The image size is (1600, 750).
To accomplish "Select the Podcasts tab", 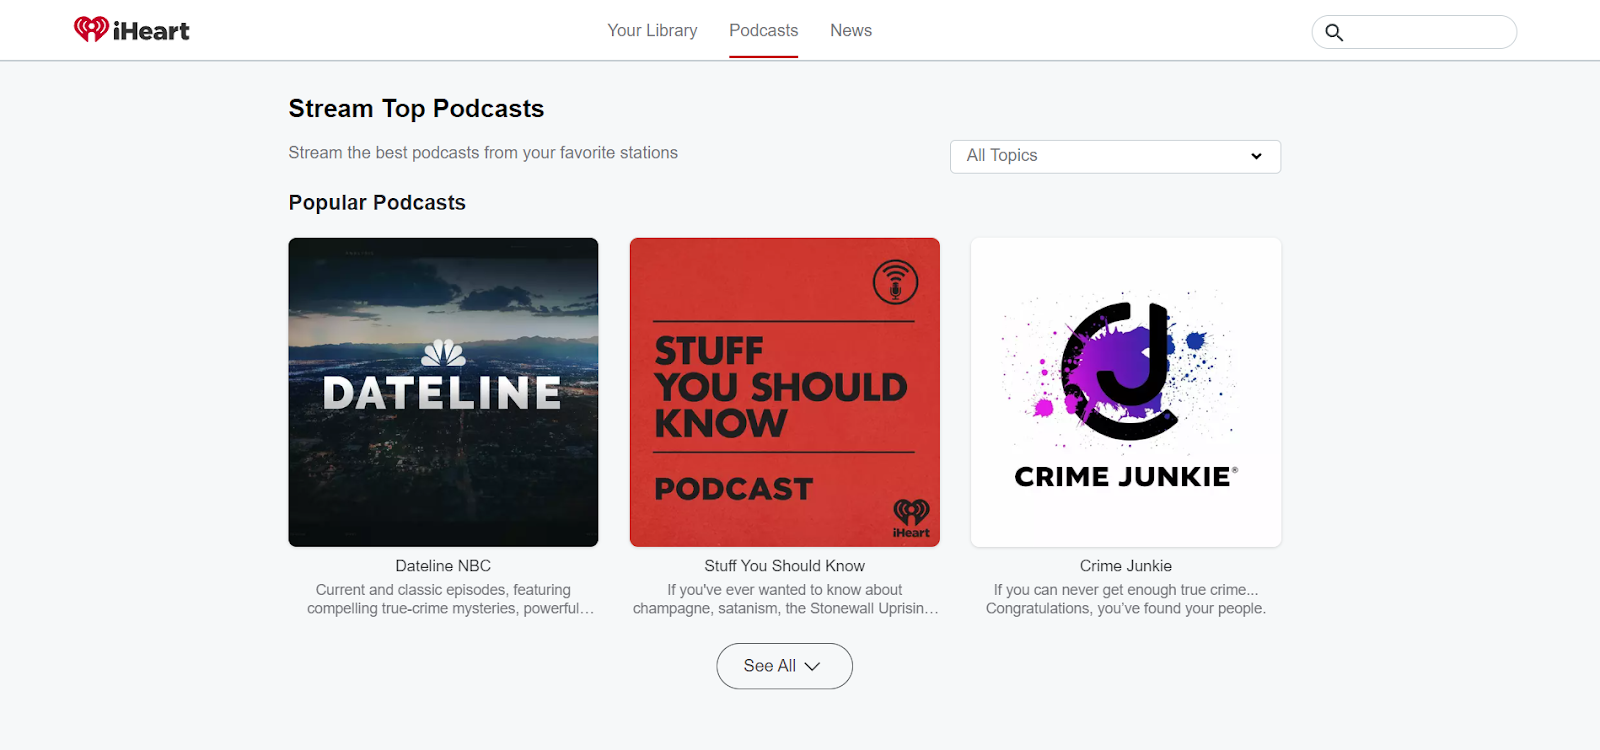I will pyautogui.click(x=764, y=30).
